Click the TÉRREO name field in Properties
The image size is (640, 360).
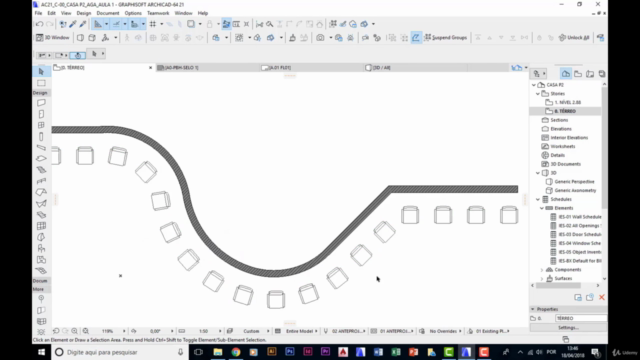[x=581, y=318]
